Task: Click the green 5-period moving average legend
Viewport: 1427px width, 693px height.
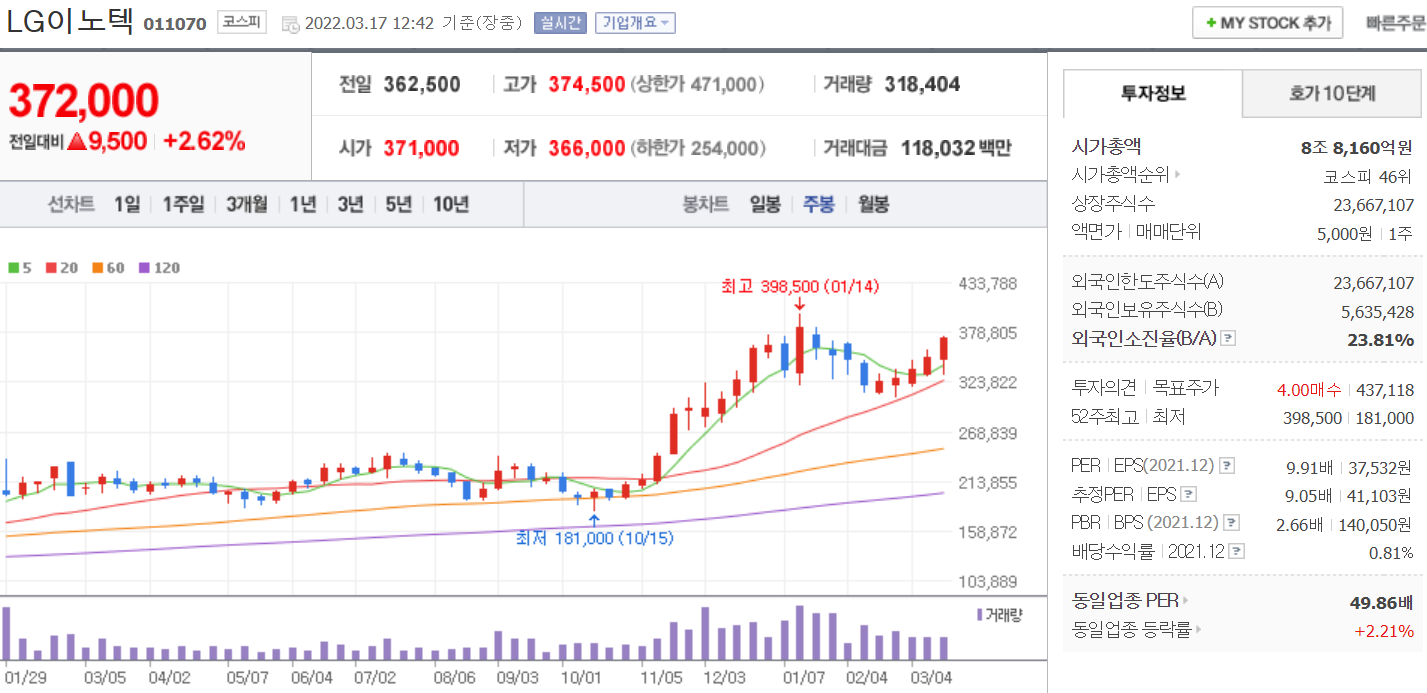Action: 20,268
